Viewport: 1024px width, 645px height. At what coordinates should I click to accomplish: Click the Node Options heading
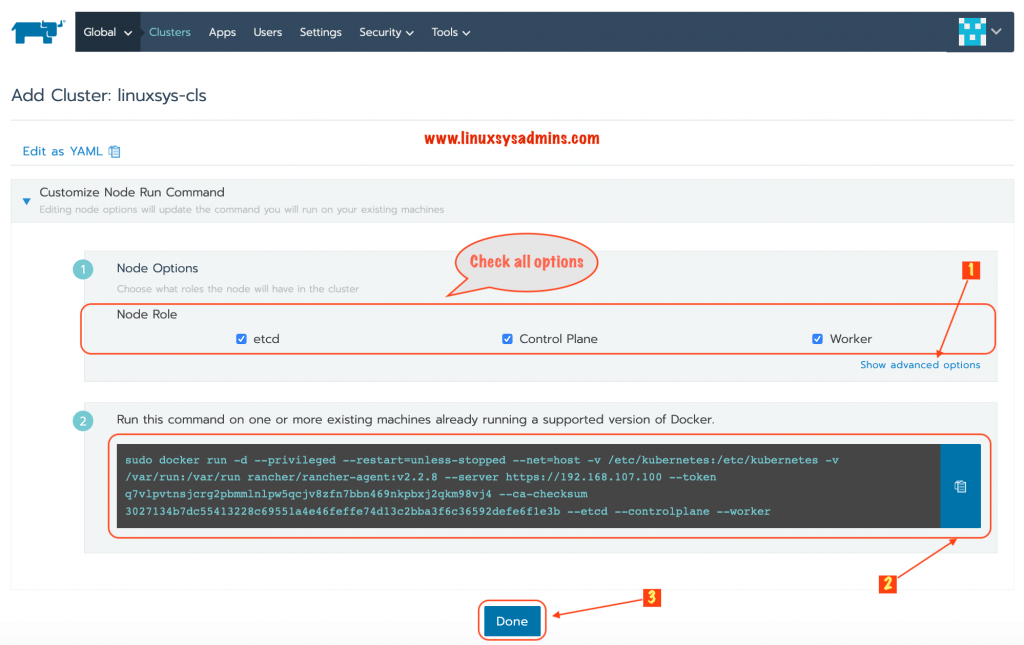[x=157, y=268]
